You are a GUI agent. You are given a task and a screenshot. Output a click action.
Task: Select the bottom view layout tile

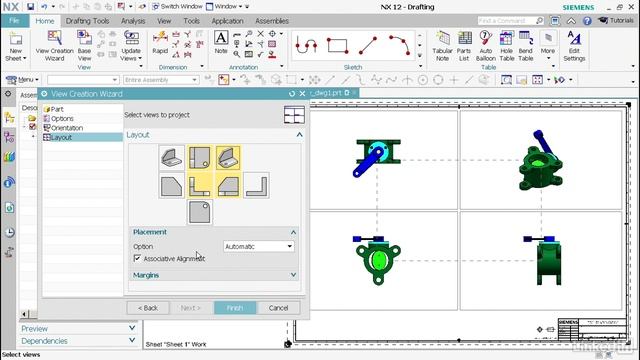200,212
